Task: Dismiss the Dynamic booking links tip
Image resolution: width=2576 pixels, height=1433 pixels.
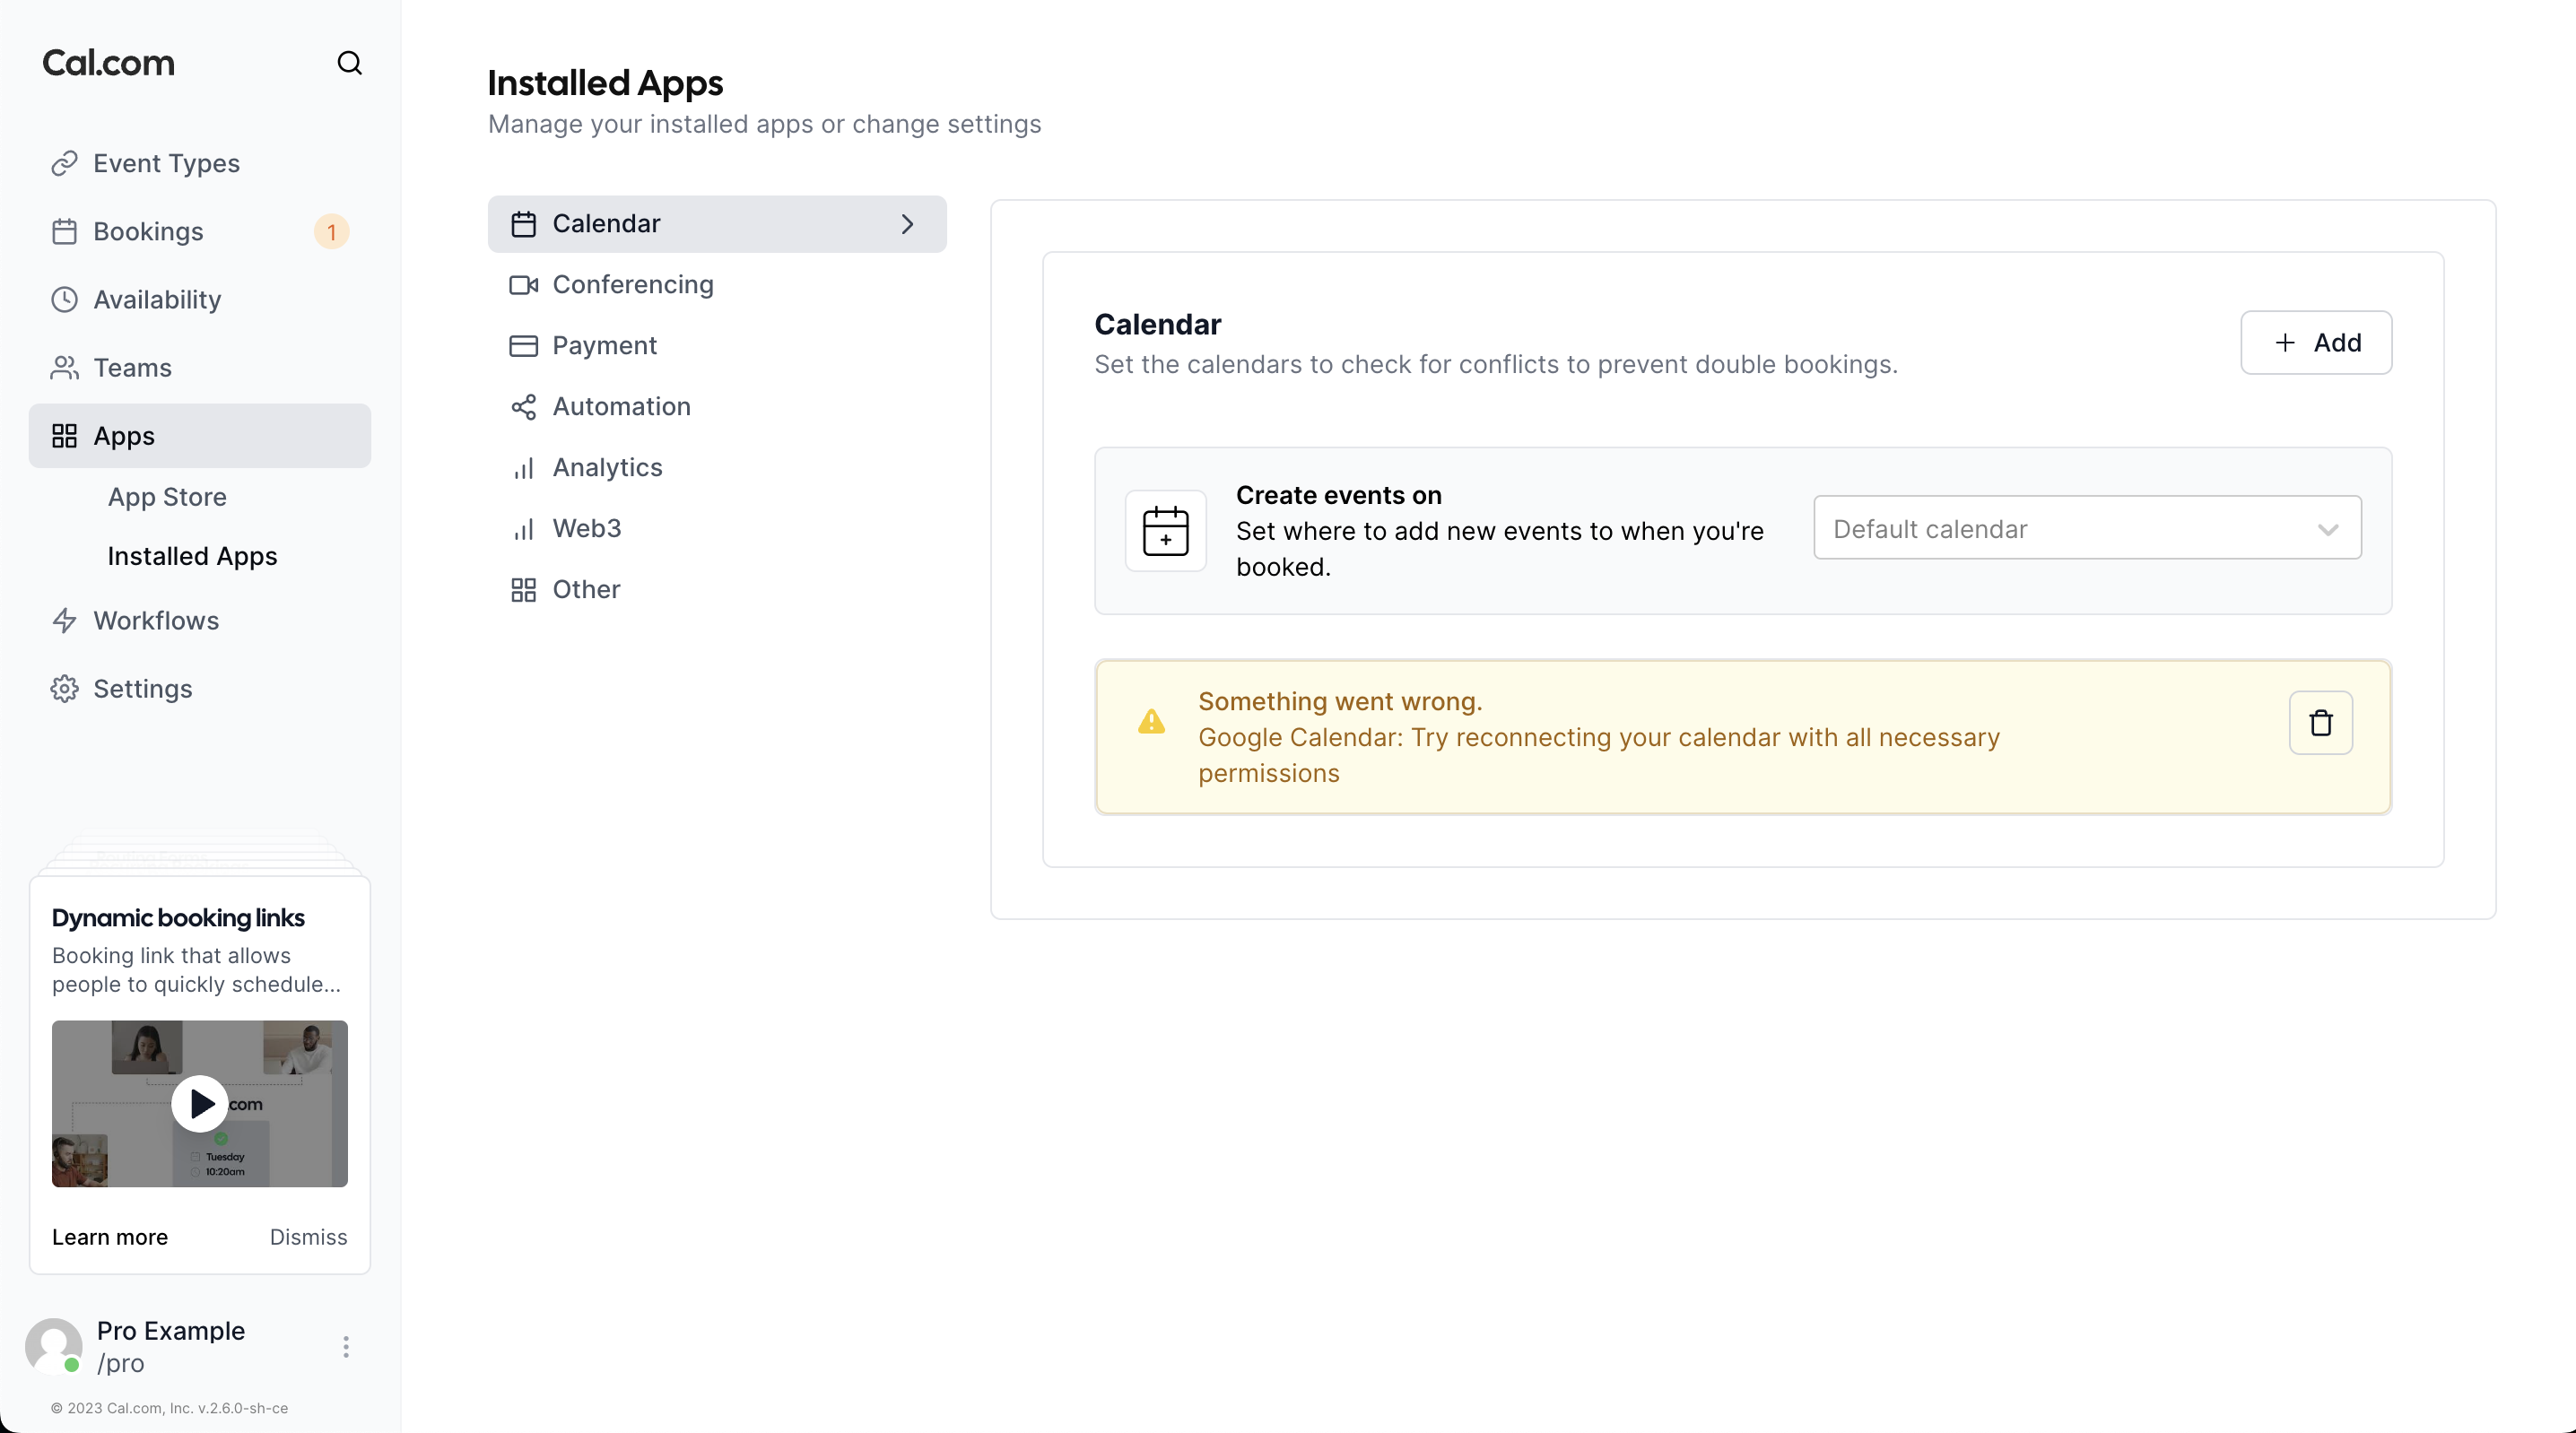Action: point(308,1237)
